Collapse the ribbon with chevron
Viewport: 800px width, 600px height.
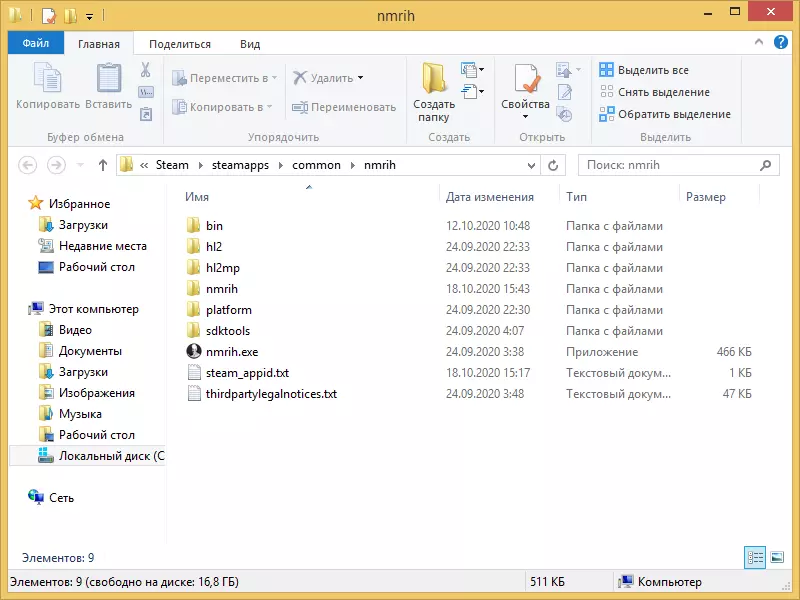tap(759, 42)
